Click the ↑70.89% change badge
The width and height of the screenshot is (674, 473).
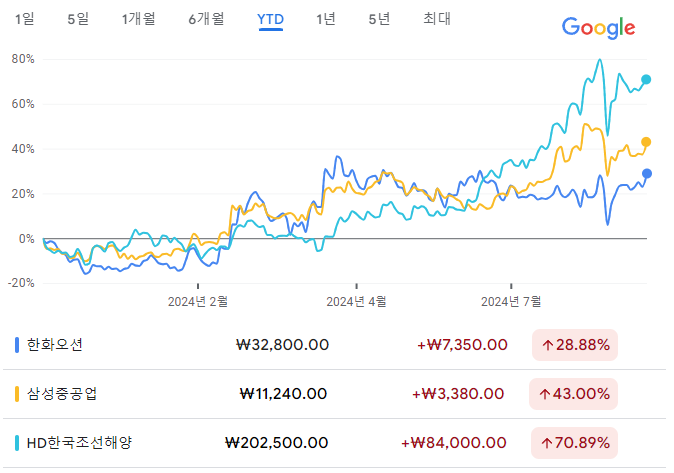[x=574, y=443]
